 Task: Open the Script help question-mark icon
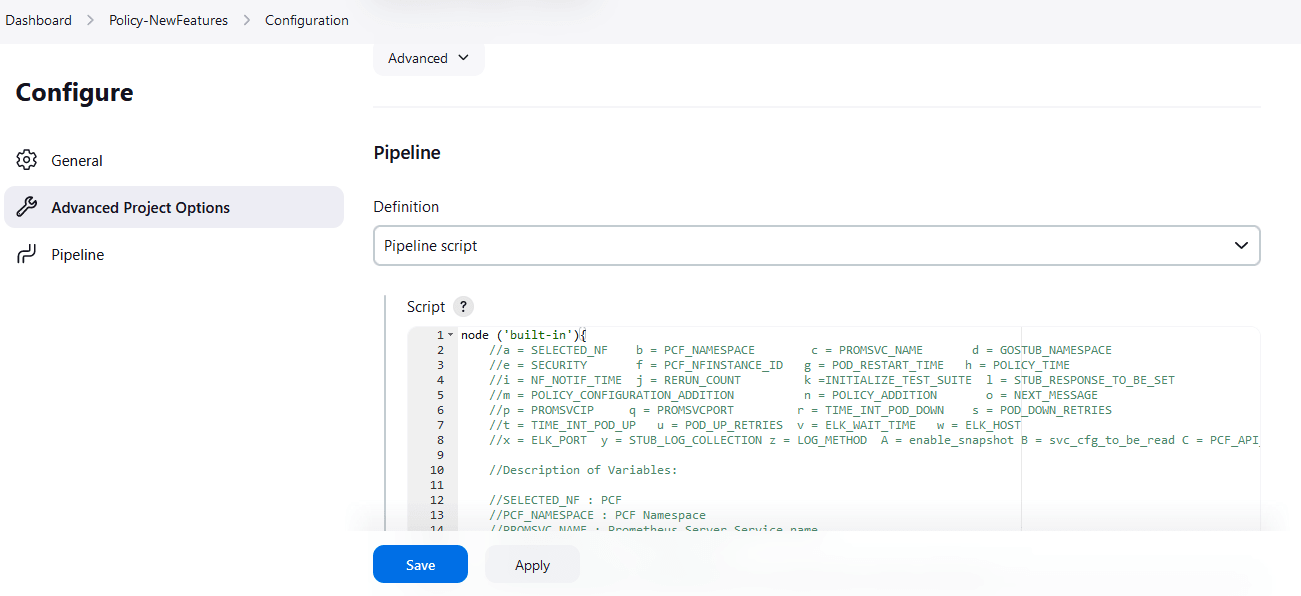pyautogui.click(x=462, y=307)
